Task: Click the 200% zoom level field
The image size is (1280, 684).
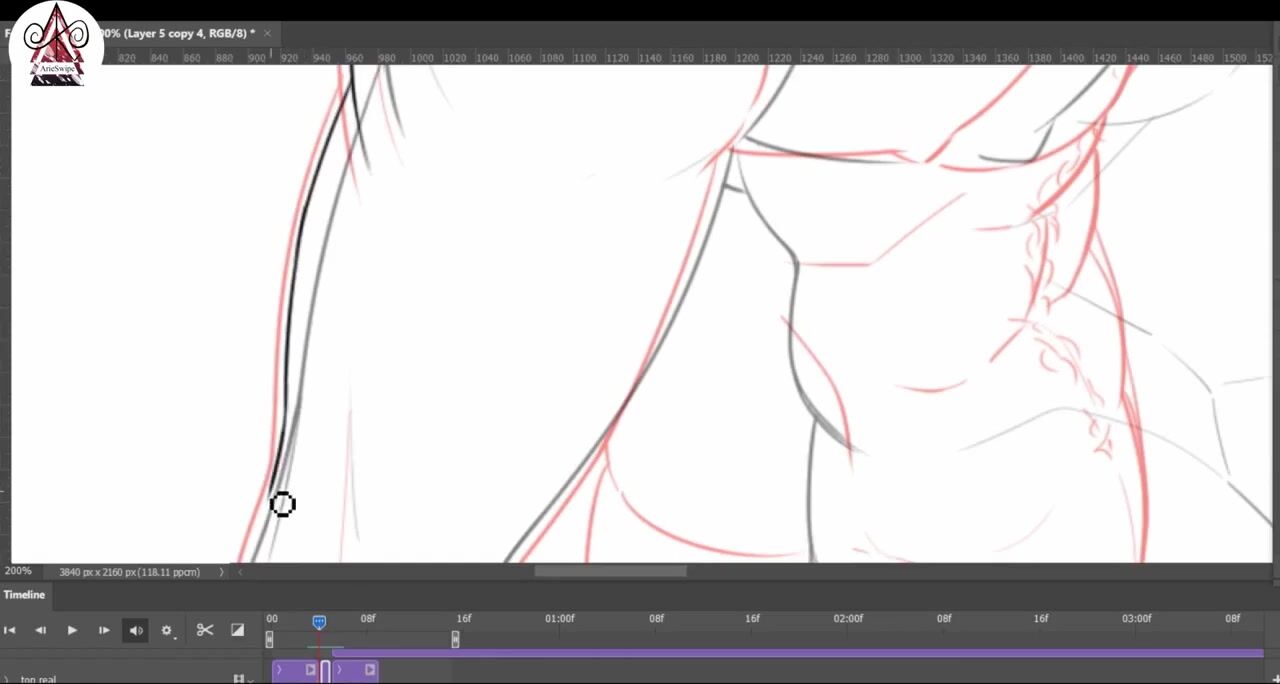Action: pos(18,571)
